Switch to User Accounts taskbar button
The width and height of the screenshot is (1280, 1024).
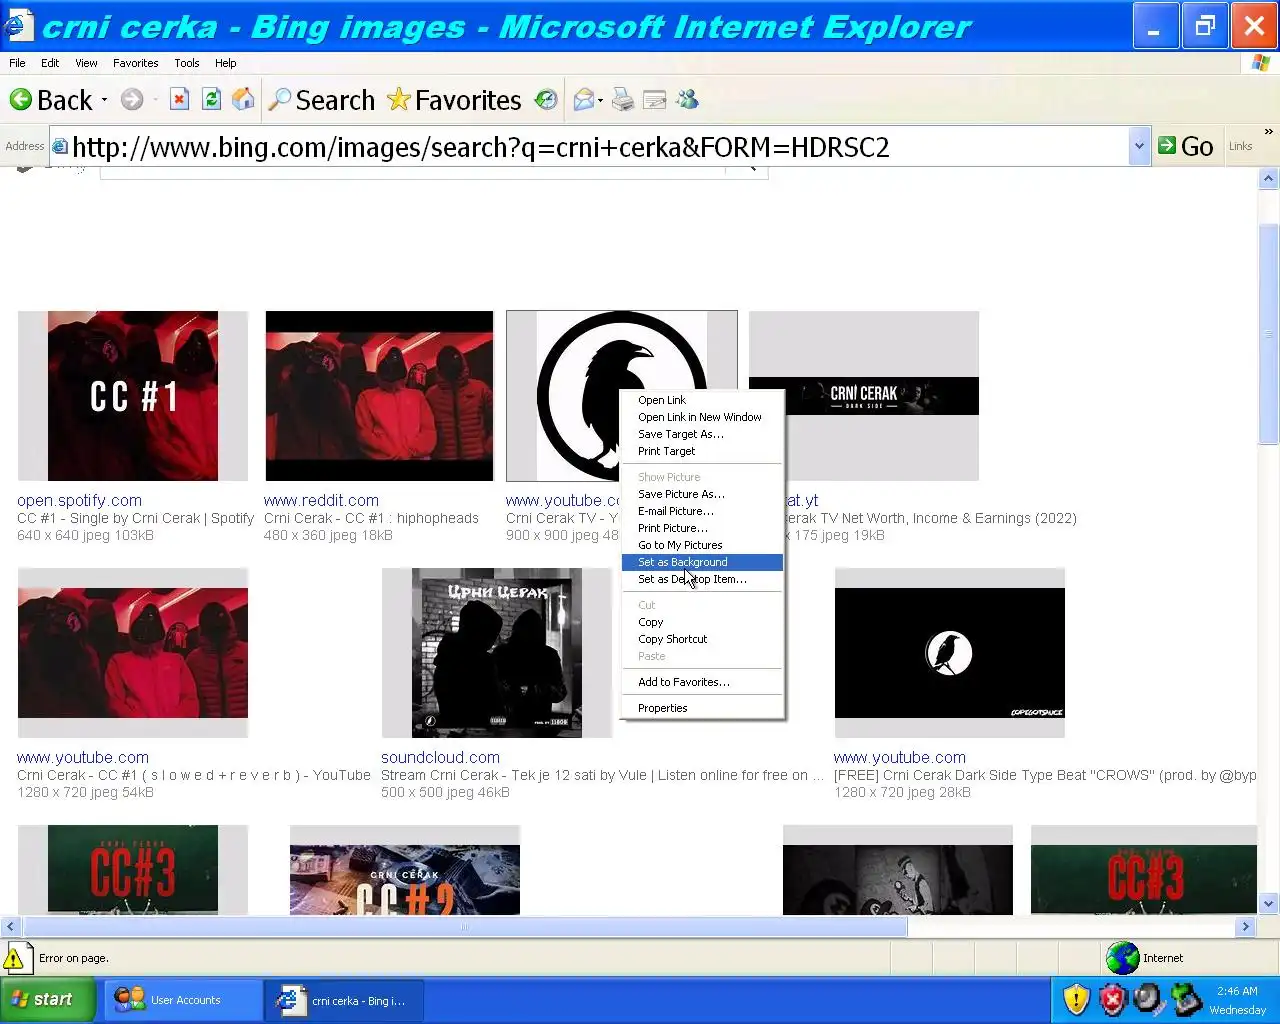click(x=183, y=1000)
